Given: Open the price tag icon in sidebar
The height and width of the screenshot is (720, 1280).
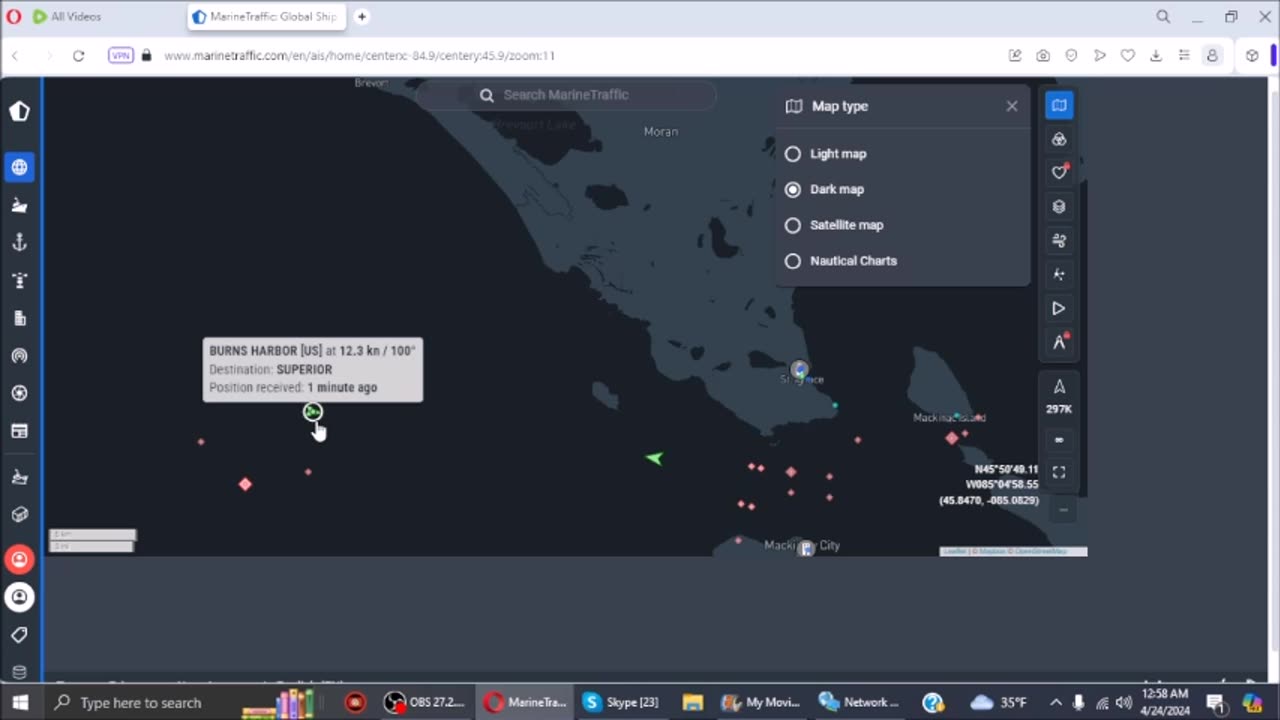Looking at the screenshot, I should pyautogui.click(x=20, y=635).
